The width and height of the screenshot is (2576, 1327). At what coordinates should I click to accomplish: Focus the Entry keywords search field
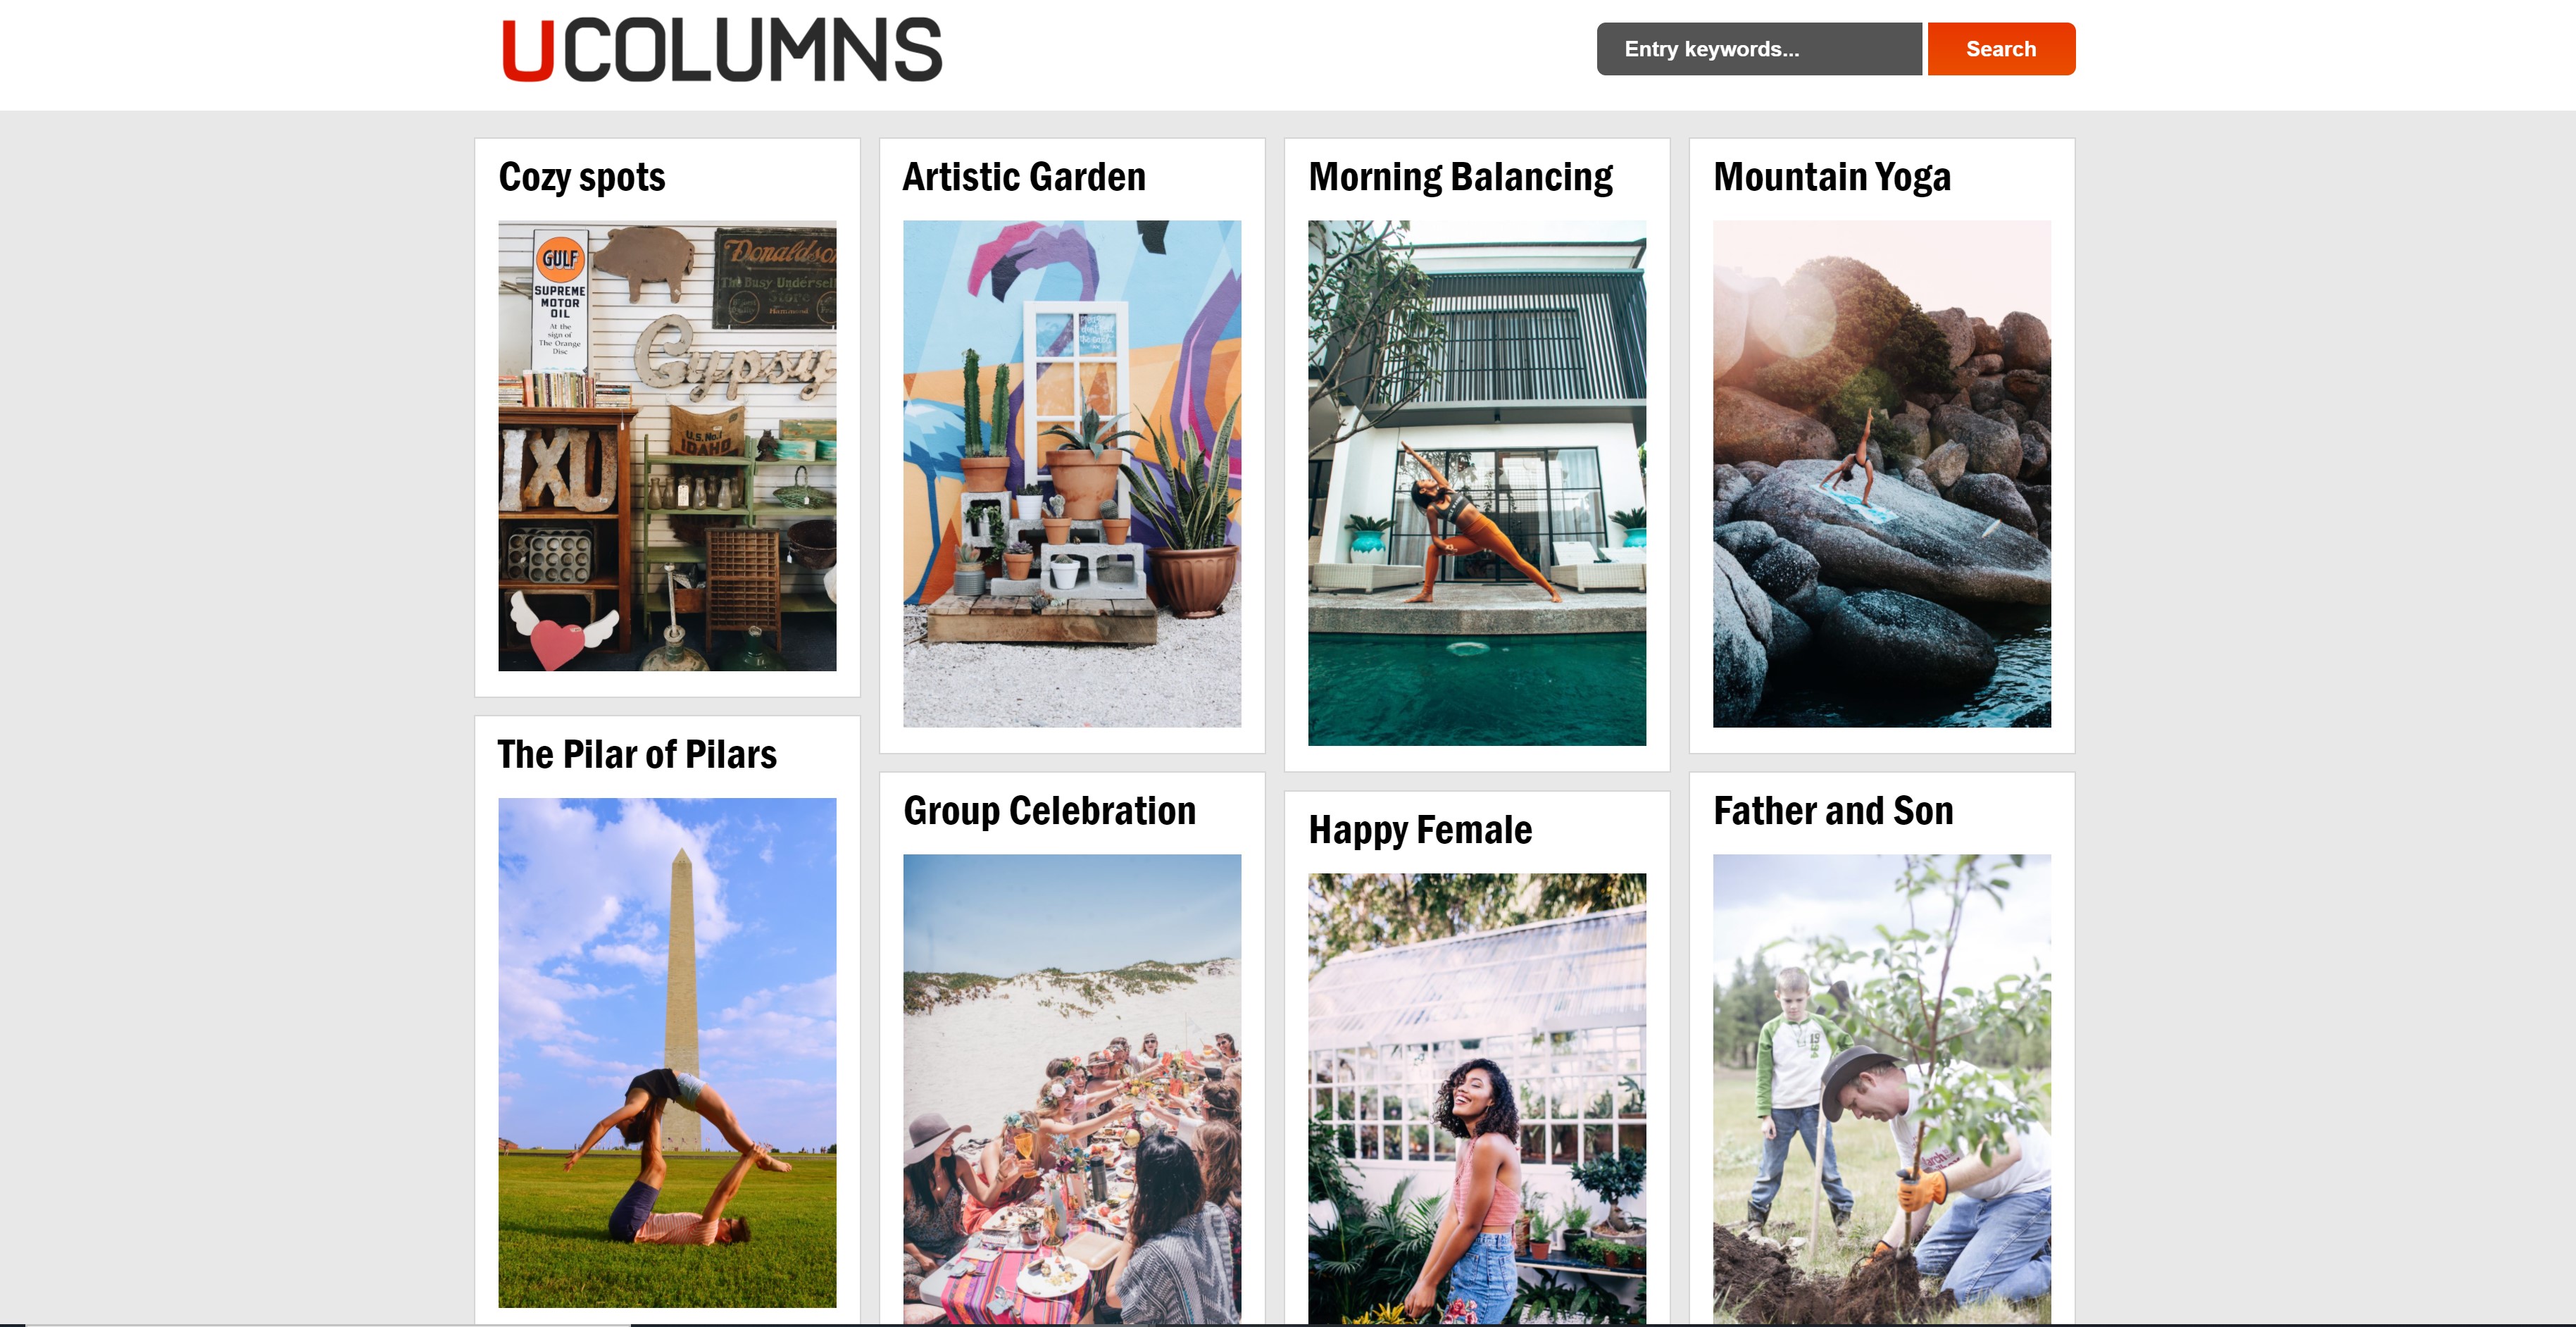tap(1758, 49)
